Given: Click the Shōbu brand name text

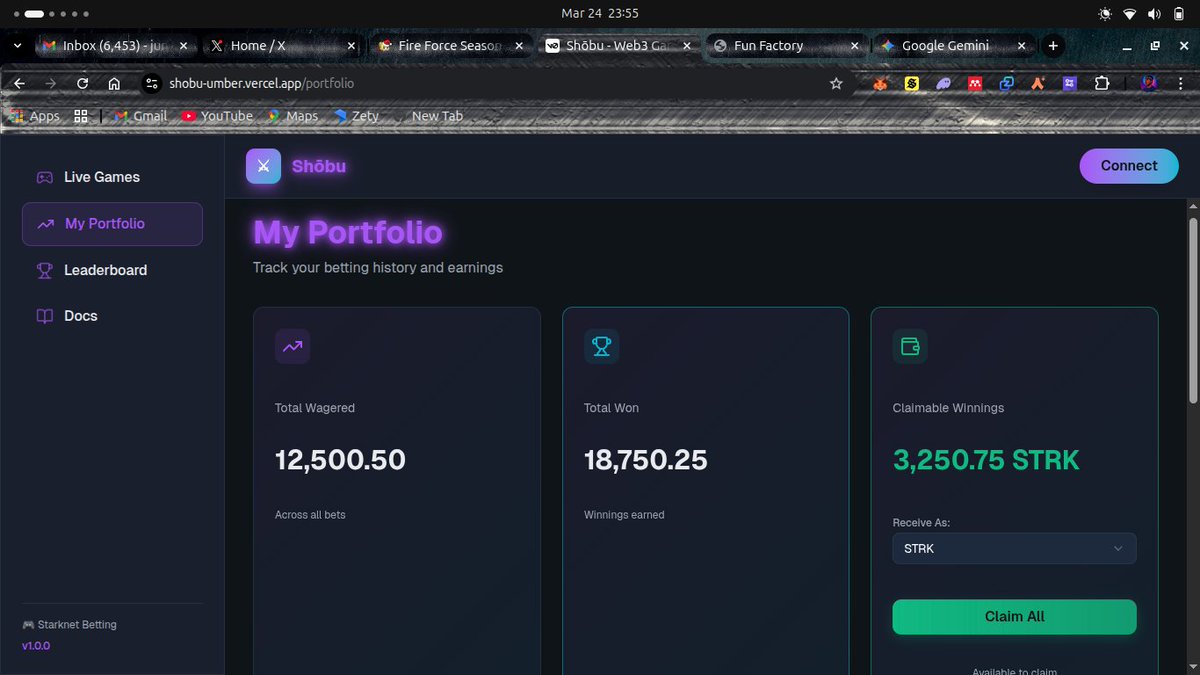Looking at the screenshot, I should tap(319, 166).
